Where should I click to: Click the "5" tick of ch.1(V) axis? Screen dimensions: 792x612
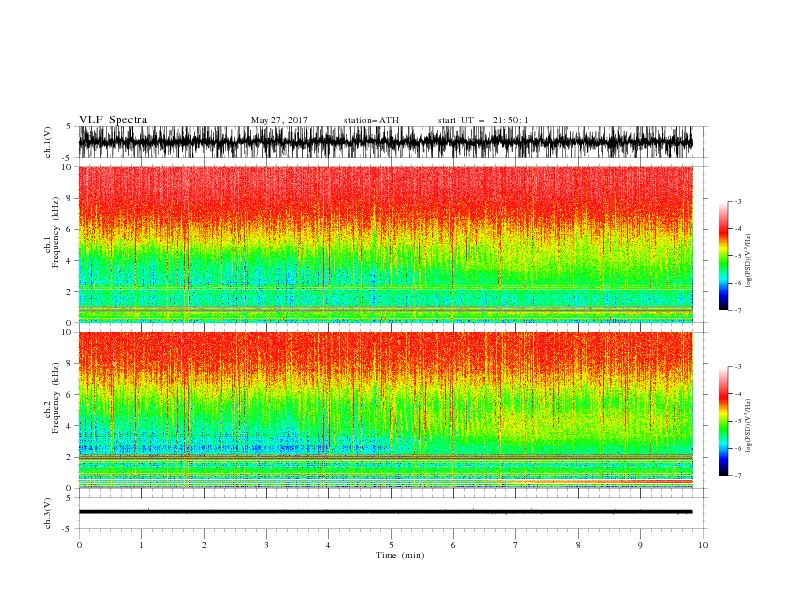69,126
